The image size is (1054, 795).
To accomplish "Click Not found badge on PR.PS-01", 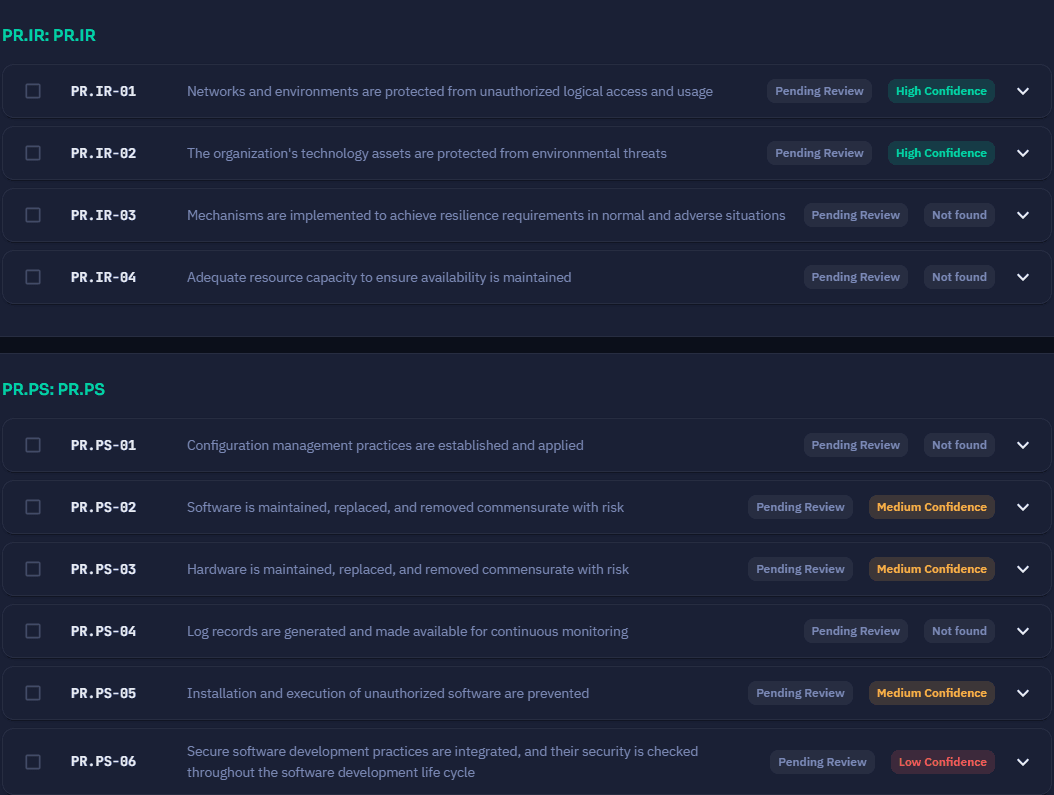I will tap(959, 445).
